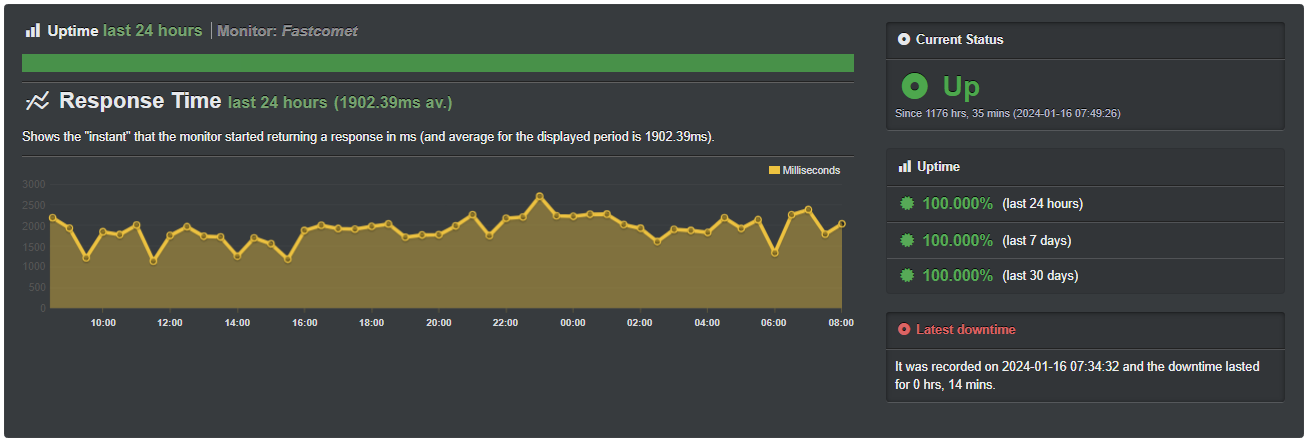Screen dimensions: 1308x441
Task: Click the bar chart icon beside Uptime heading
Action: coord(33,31)
